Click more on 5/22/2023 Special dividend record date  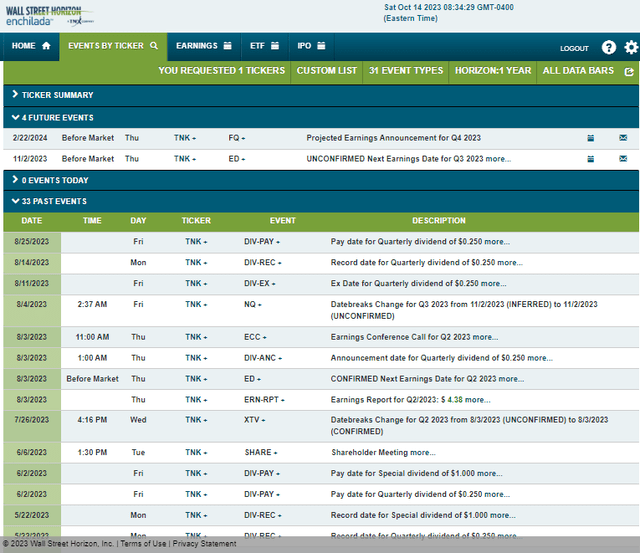(x=503, y=515)
